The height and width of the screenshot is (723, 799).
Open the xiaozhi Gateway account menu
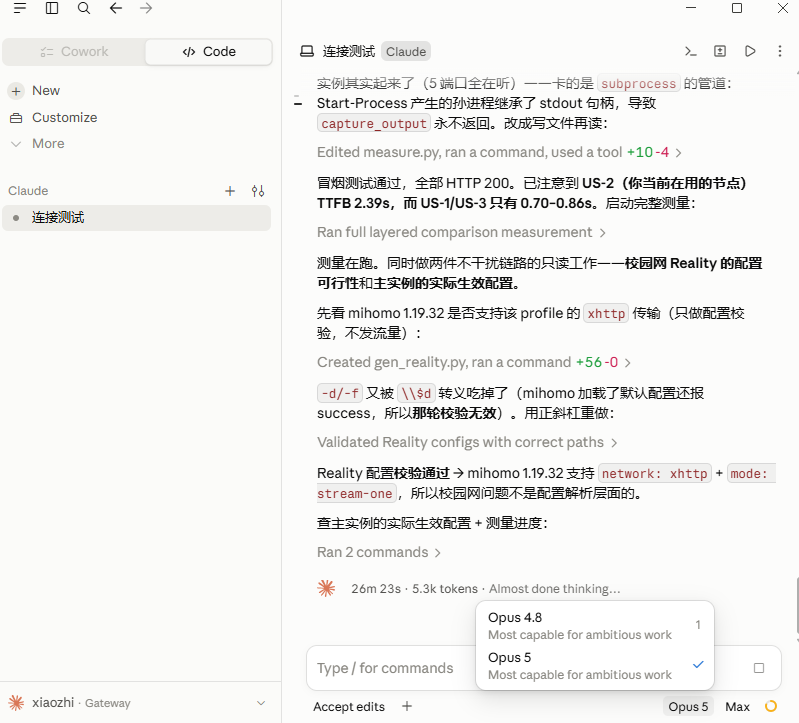click(x=138, y=703)
